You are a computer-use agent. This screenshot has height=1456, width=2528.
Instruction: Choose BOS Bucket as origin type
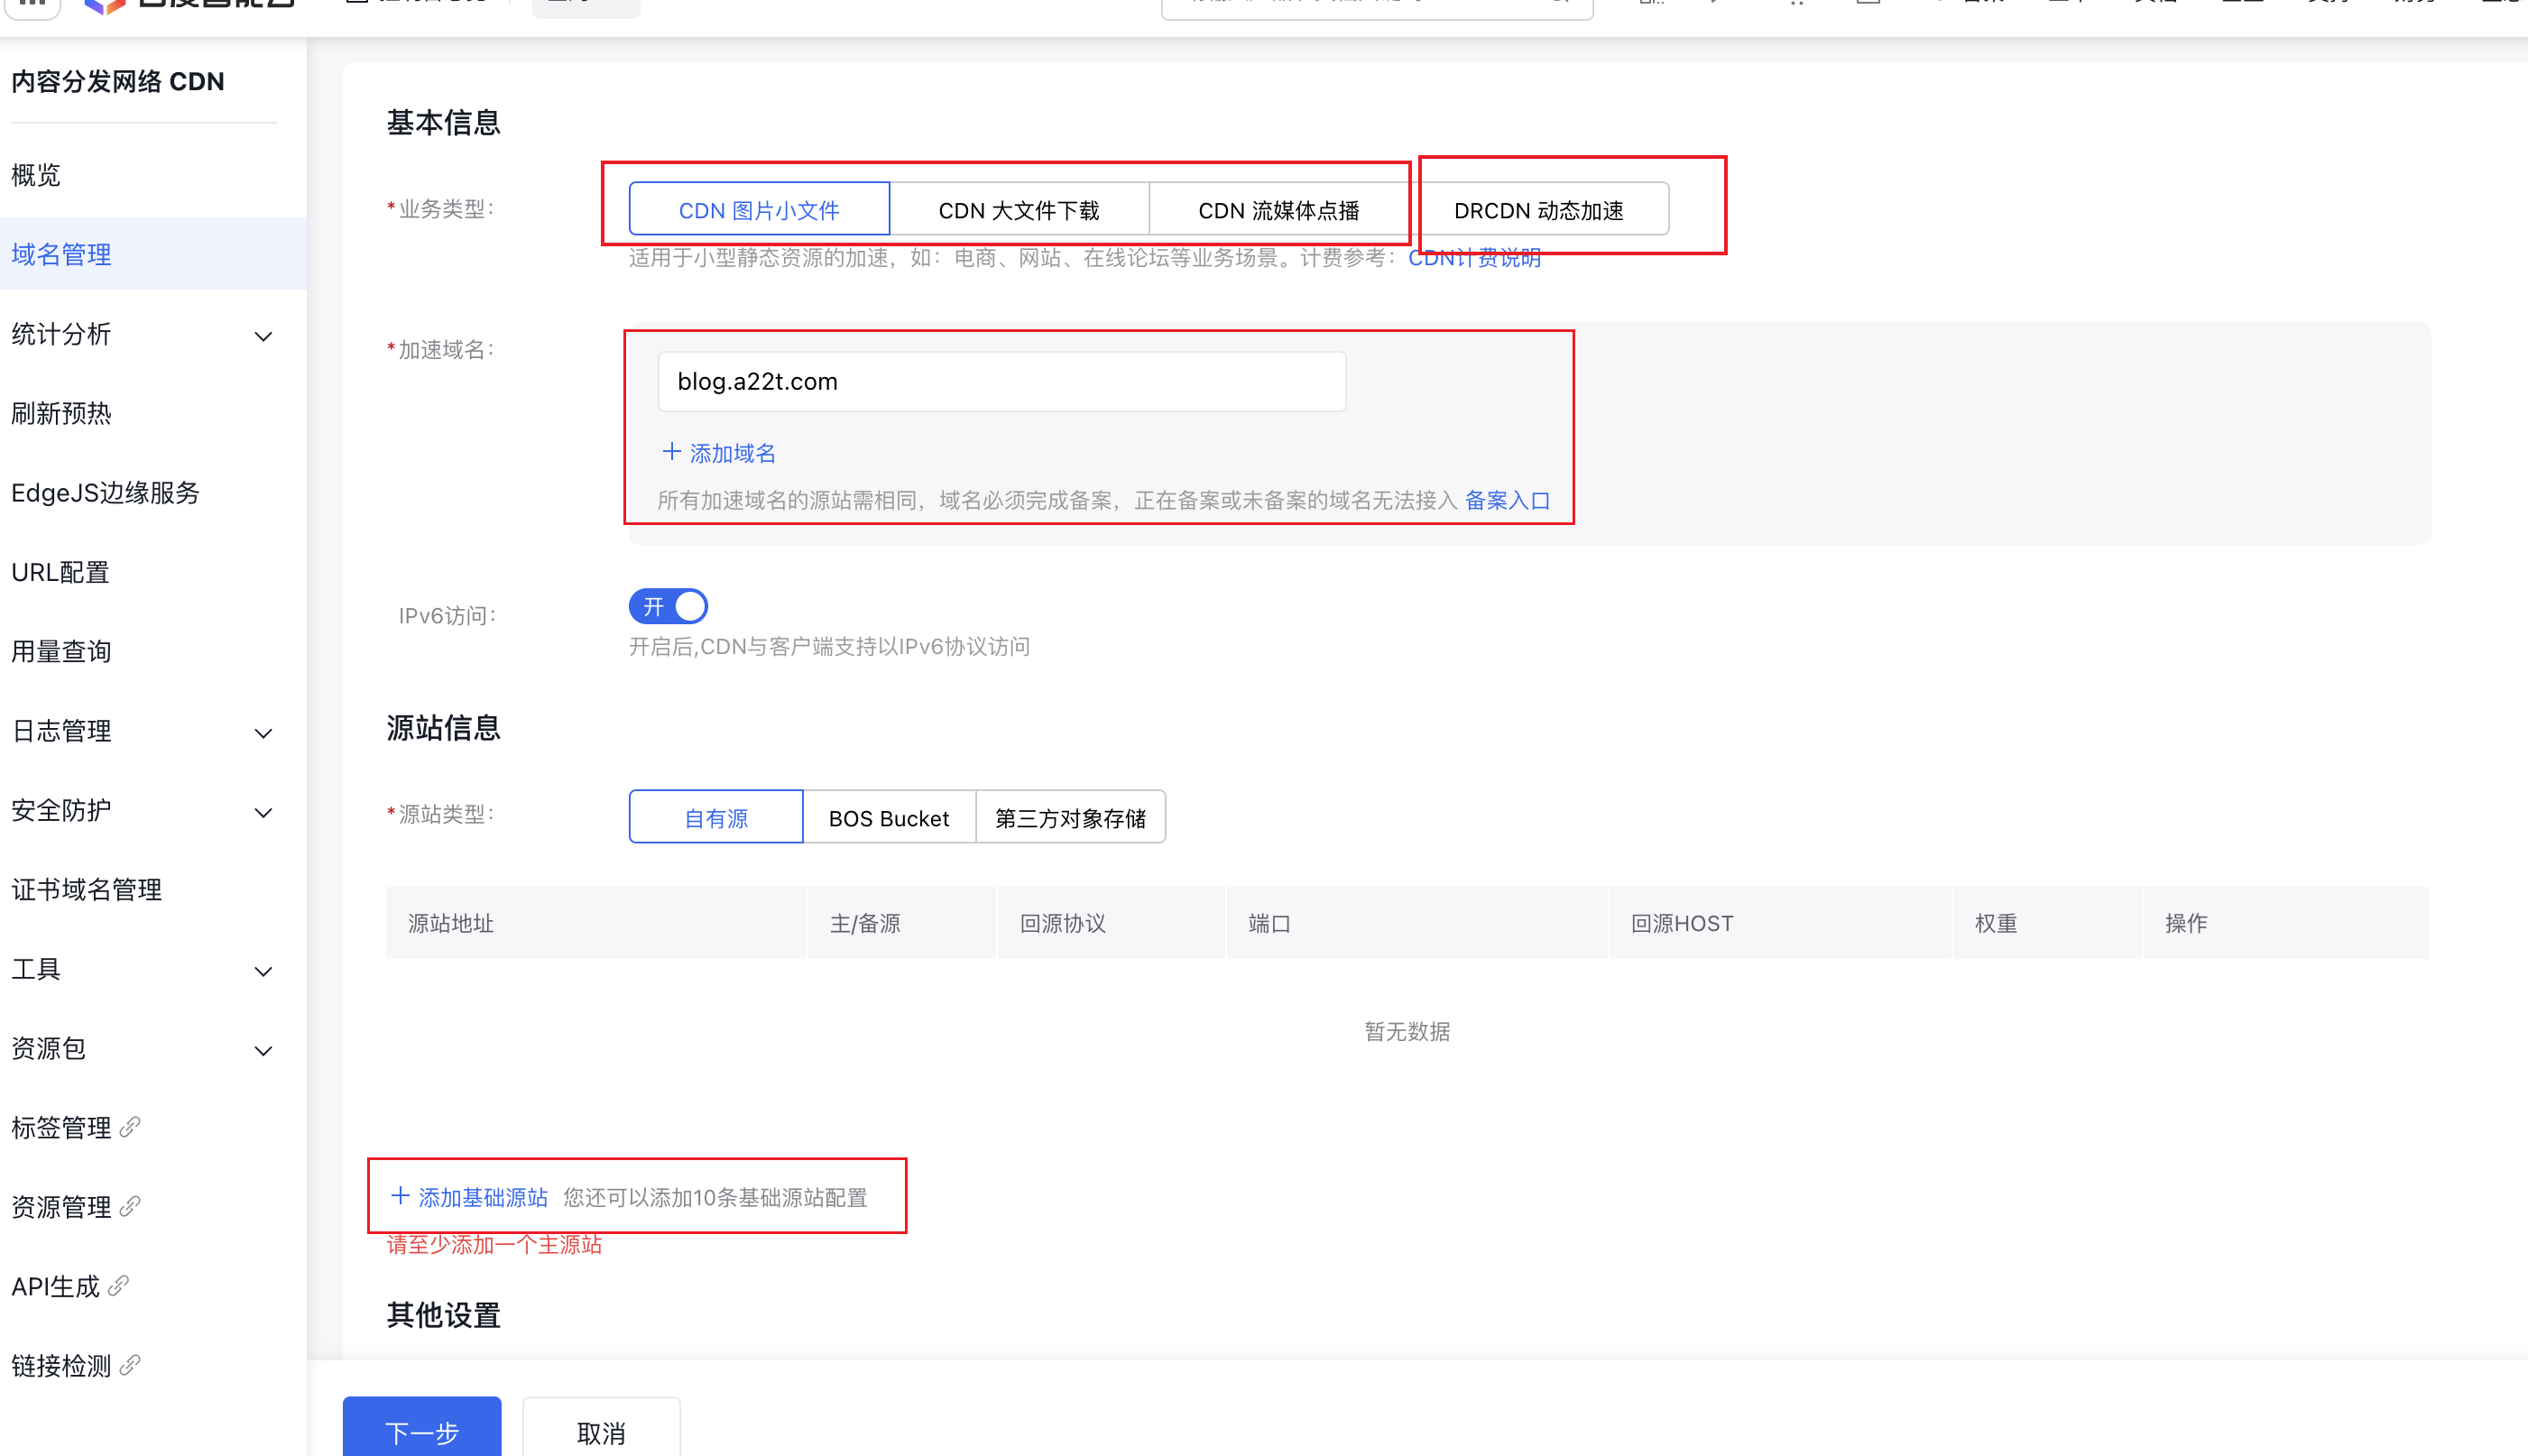888,818
